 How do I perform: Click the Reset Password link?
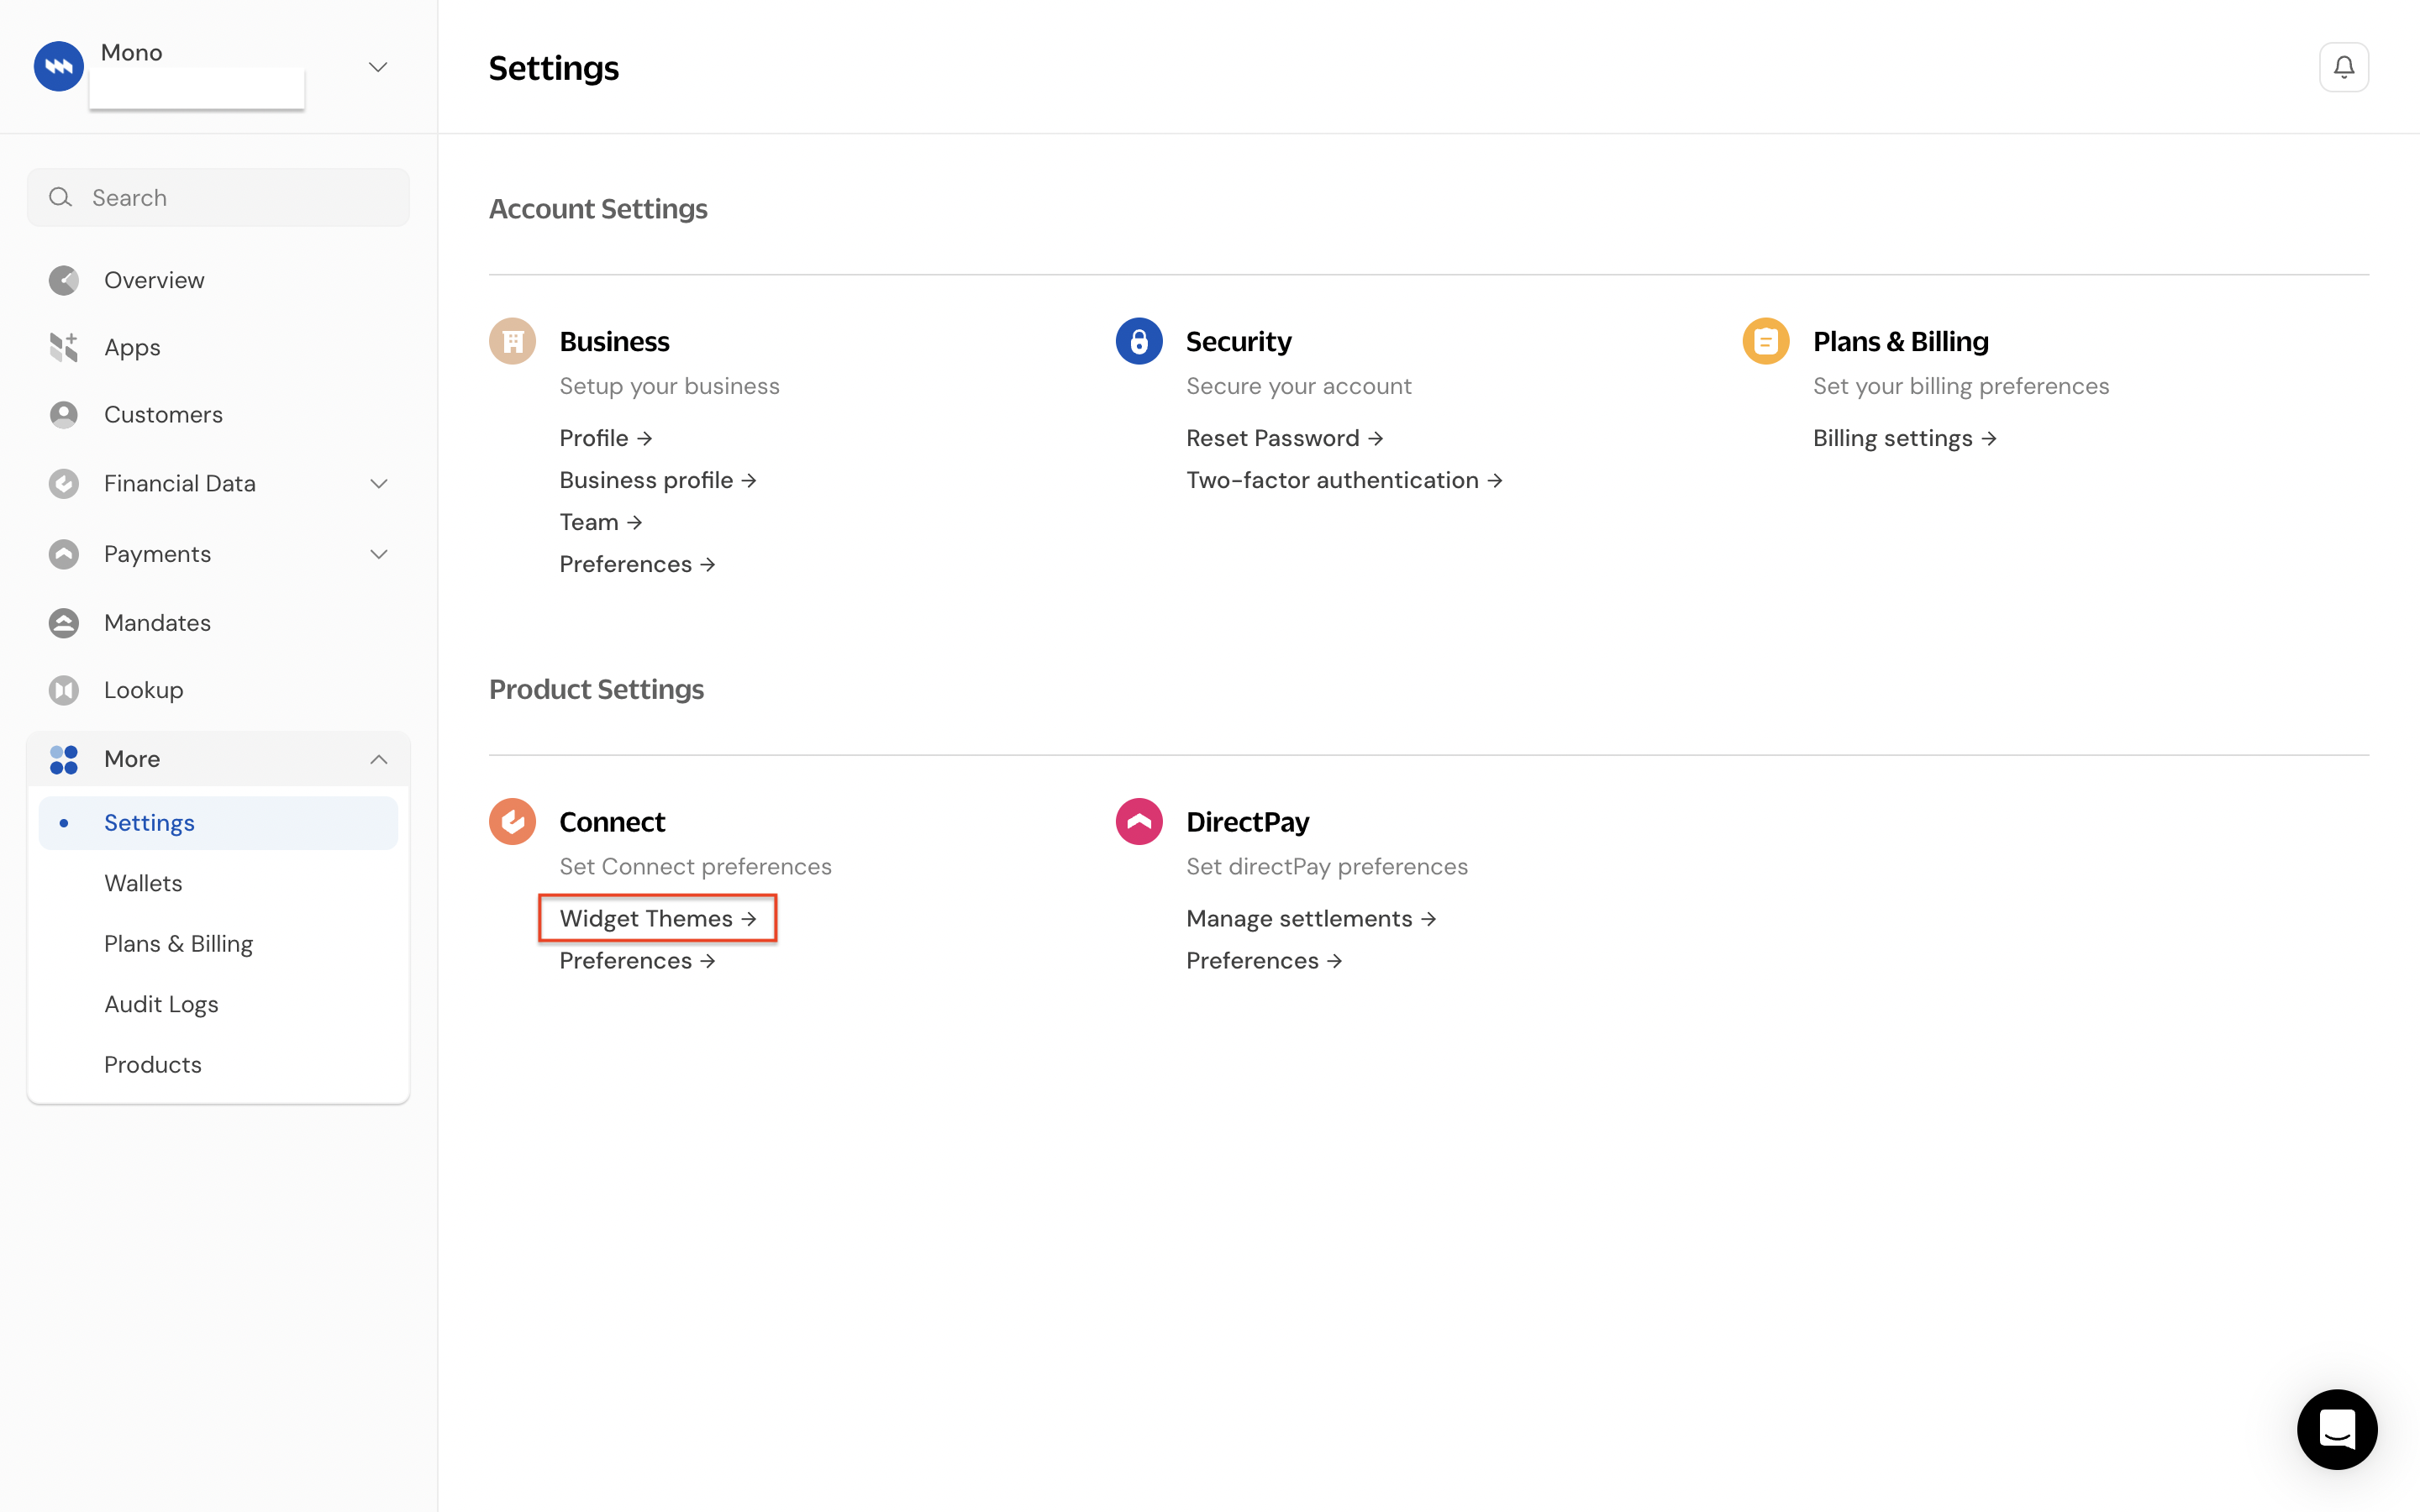(1285, 438)
